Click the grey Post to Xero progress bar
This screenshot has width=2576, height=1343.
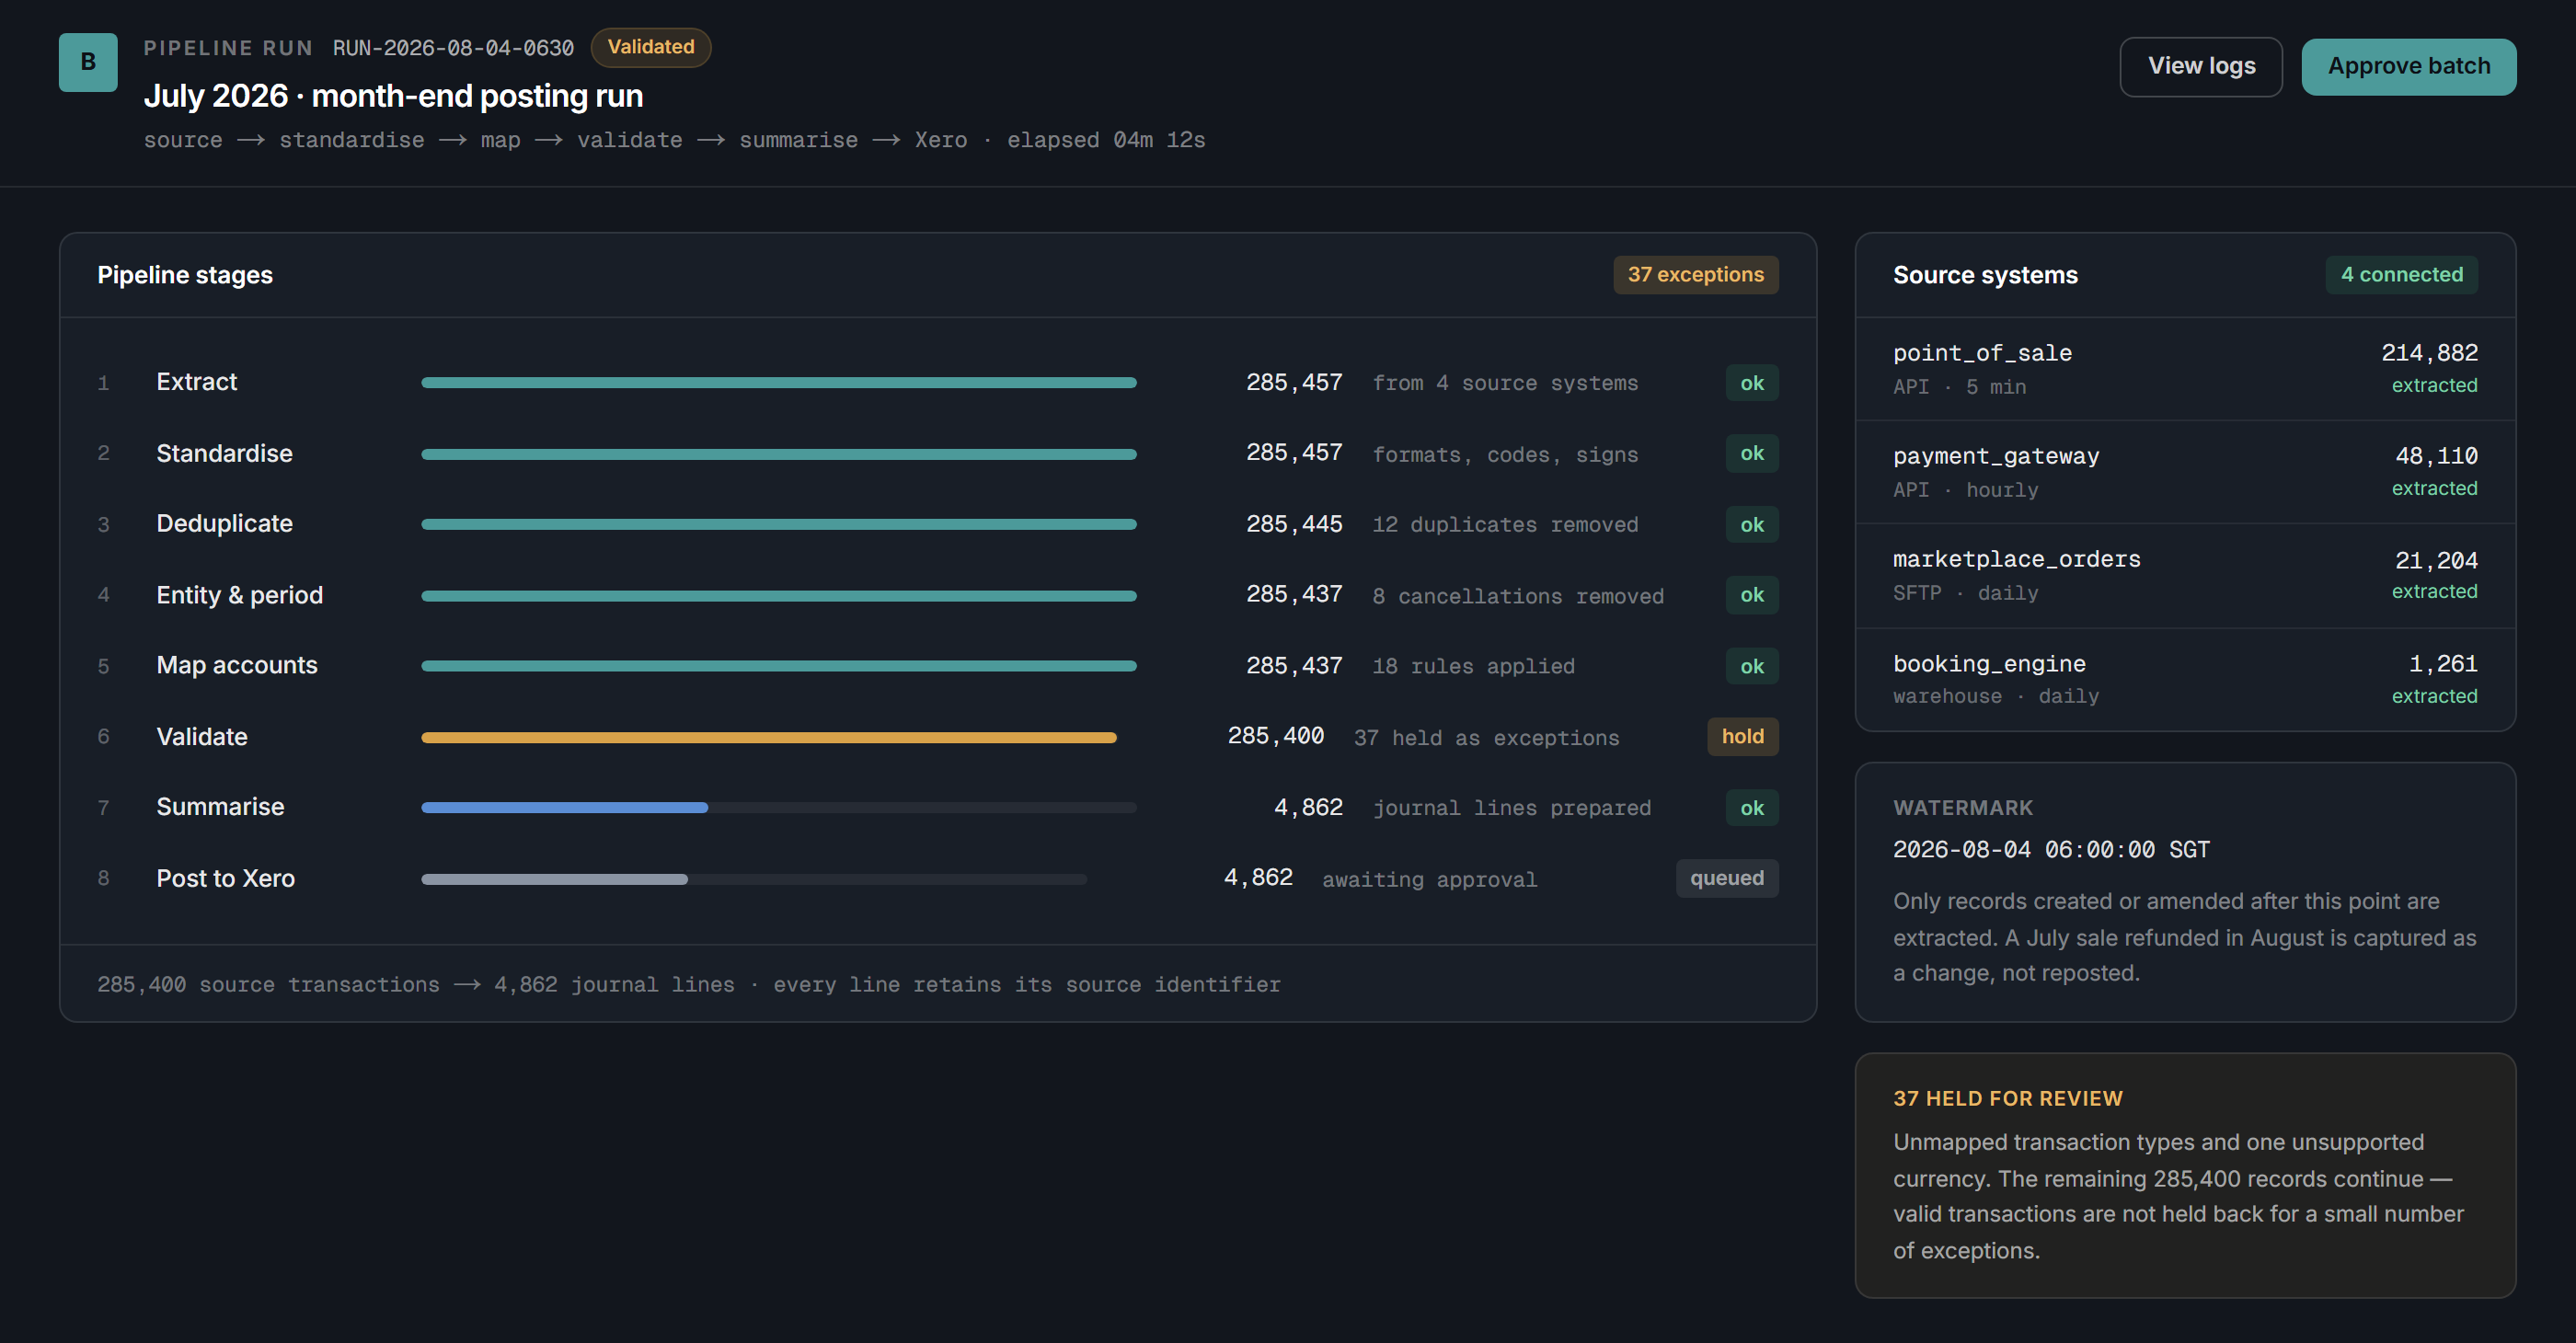555,879
